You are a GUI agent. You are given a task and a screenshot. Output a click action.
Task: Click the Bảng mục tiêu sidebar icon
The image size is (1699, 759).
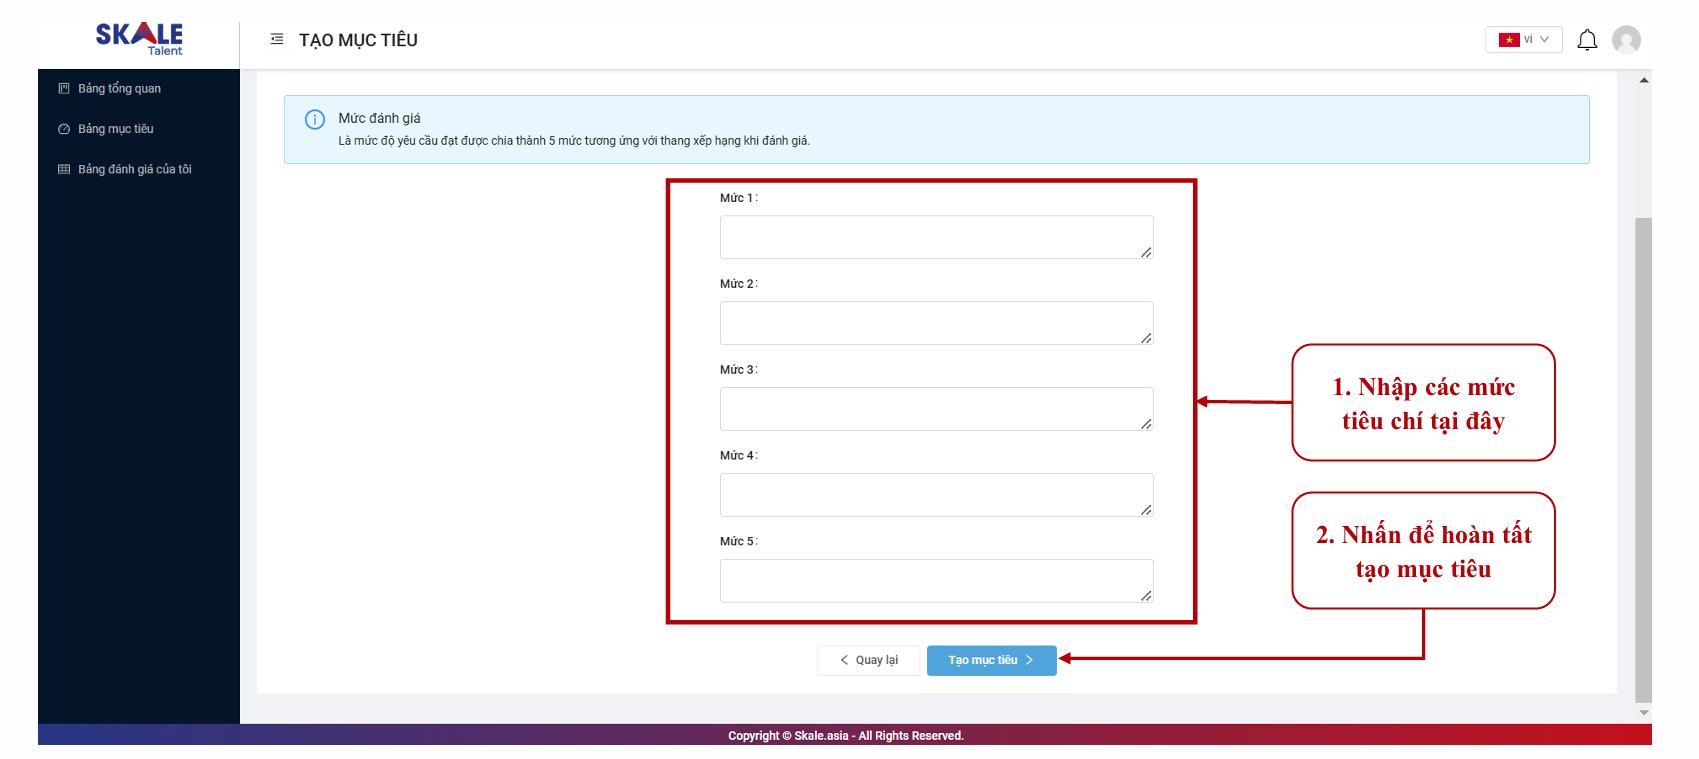click(64, 129)
